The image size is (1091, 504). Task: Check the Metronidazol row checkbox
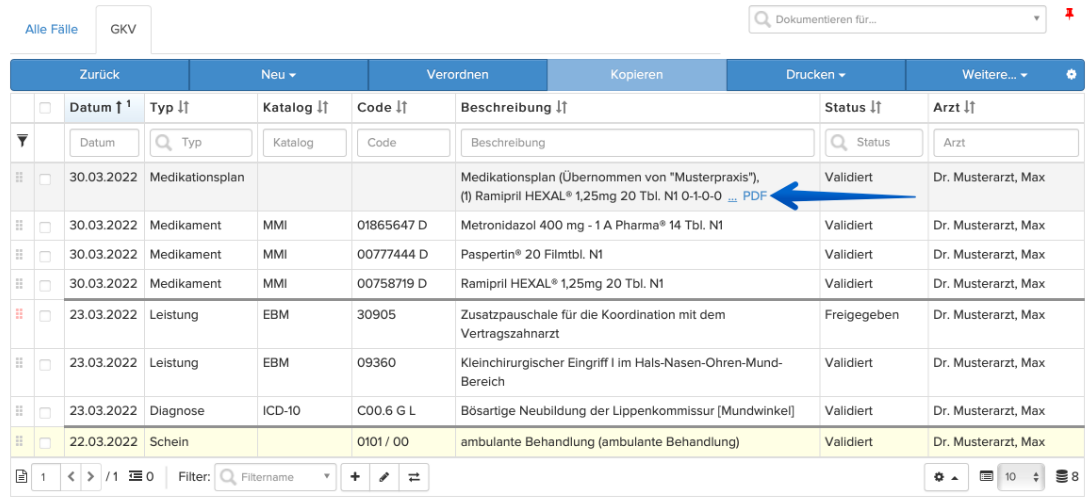(45, 227)
